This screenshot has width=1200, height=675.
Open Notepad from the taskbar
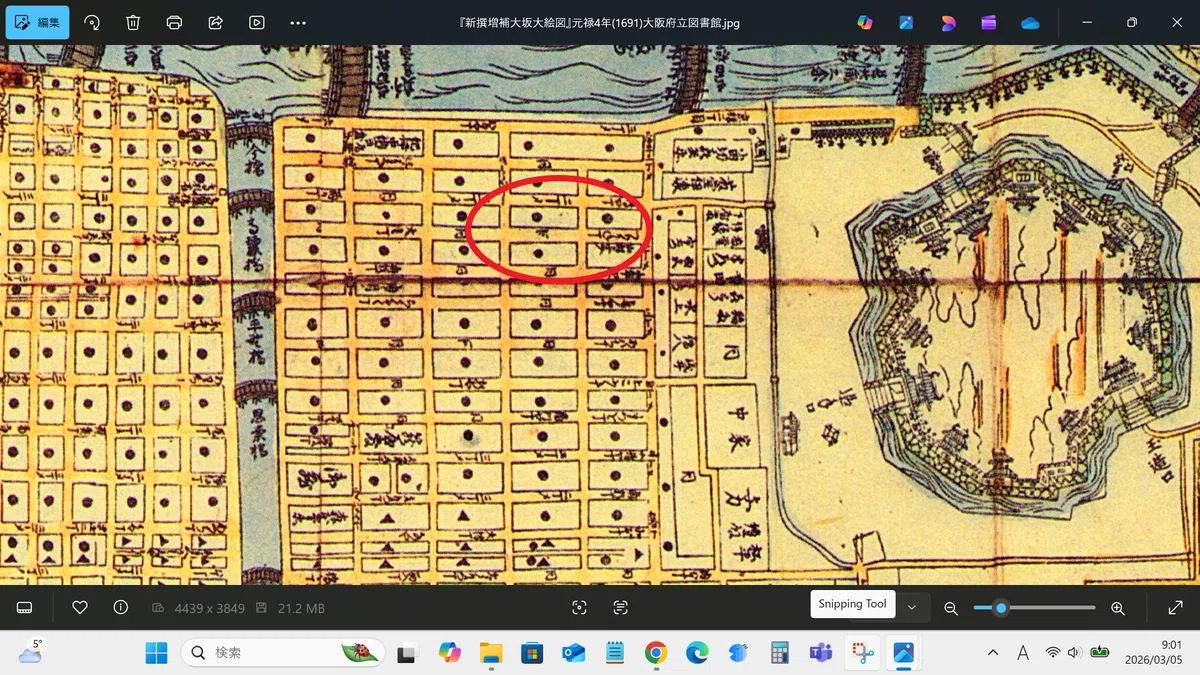tap(614, 653)
